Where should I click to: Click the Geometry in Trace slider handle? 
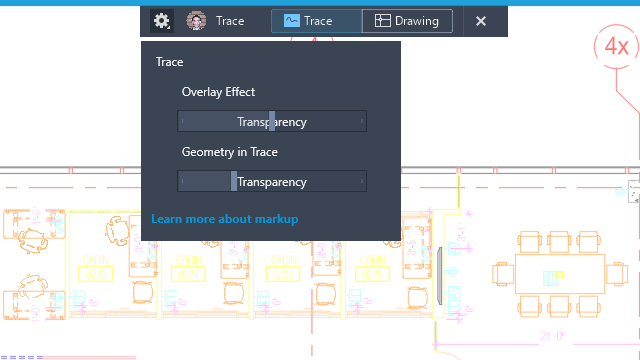(x=234, y=181)
